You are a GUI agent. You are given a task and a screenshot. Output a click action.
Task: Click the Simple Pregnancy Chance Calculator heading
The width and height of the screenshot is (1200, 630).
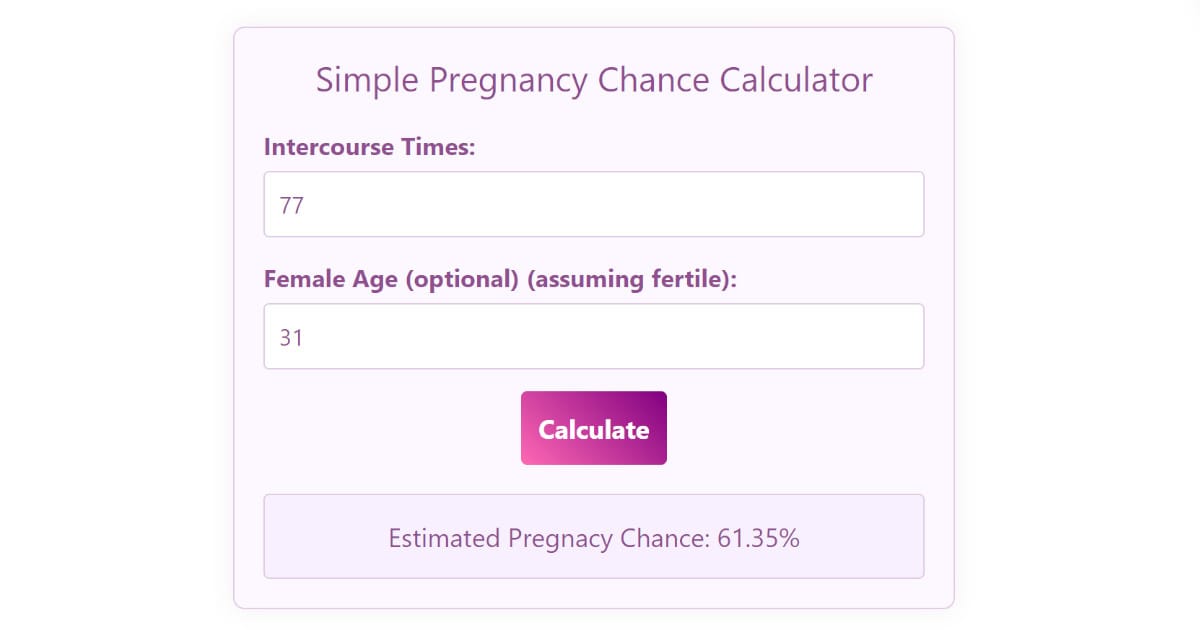[593, 80]
